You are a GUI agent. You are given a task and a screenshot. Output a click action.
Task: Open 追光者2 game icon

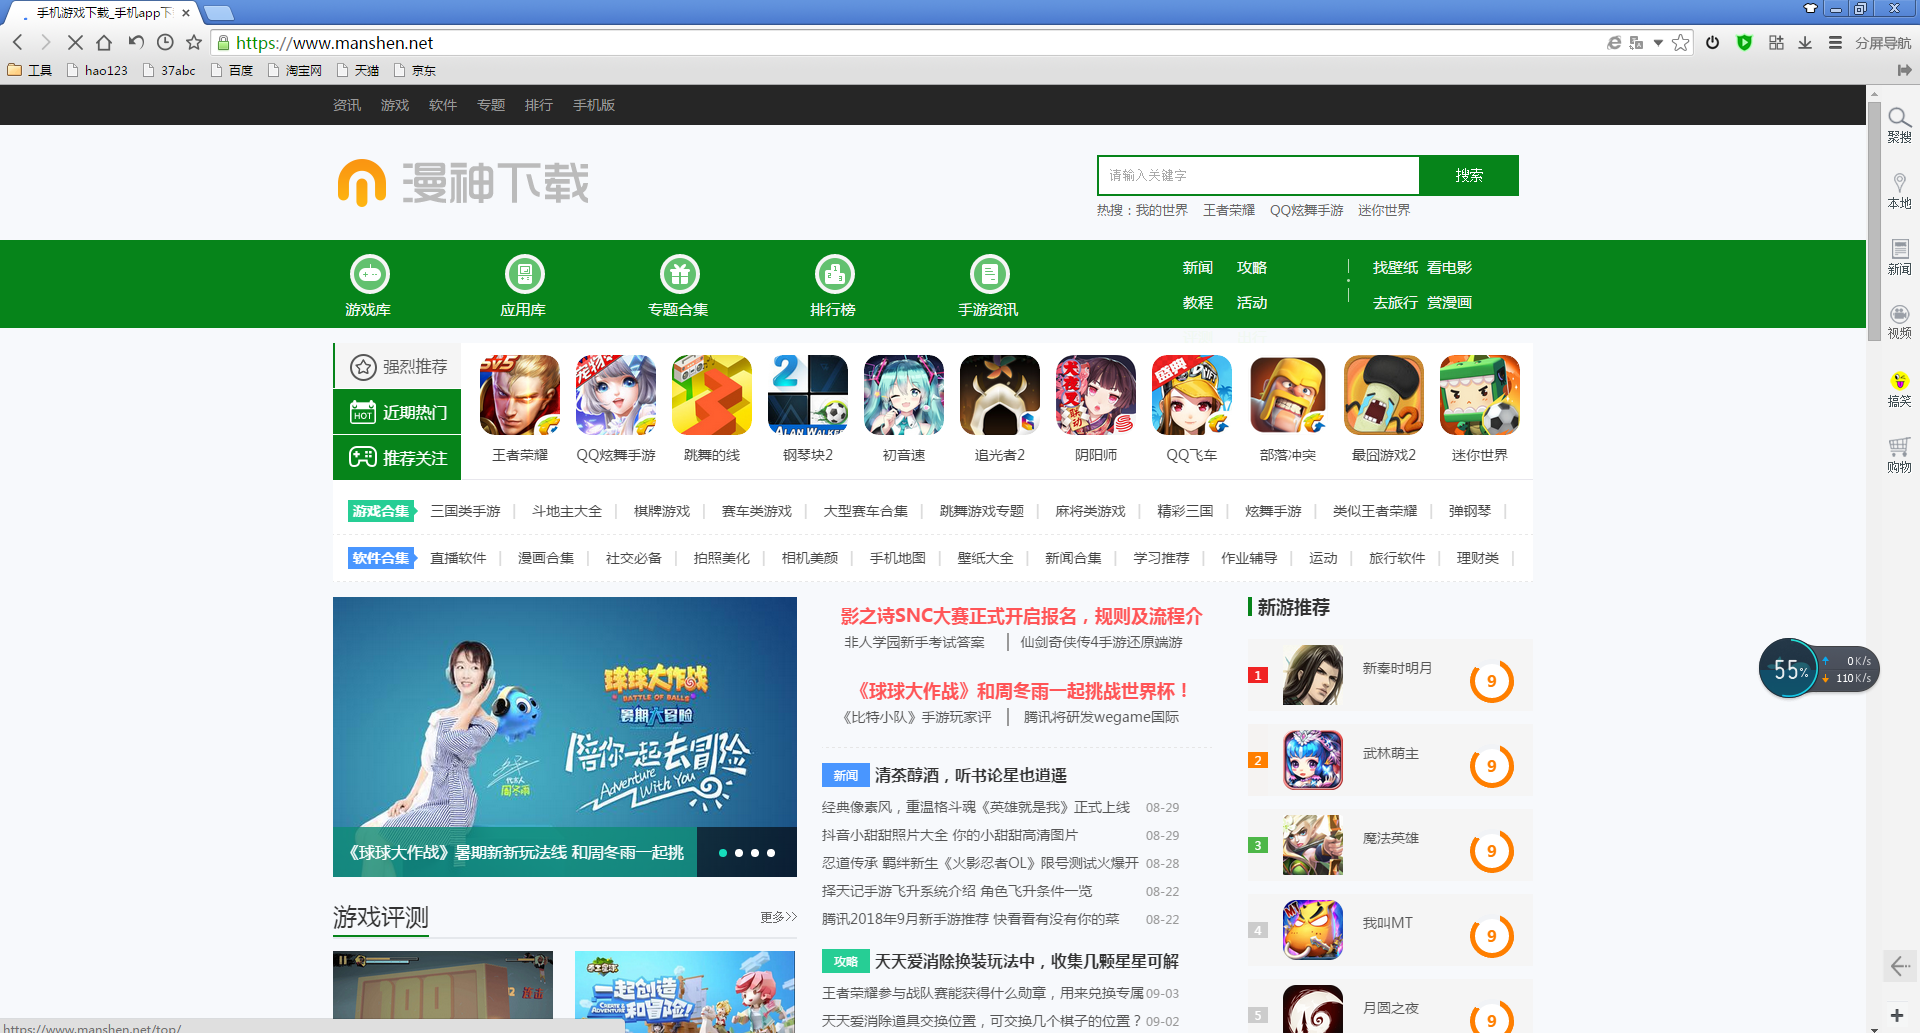[x=1000, y=395]
